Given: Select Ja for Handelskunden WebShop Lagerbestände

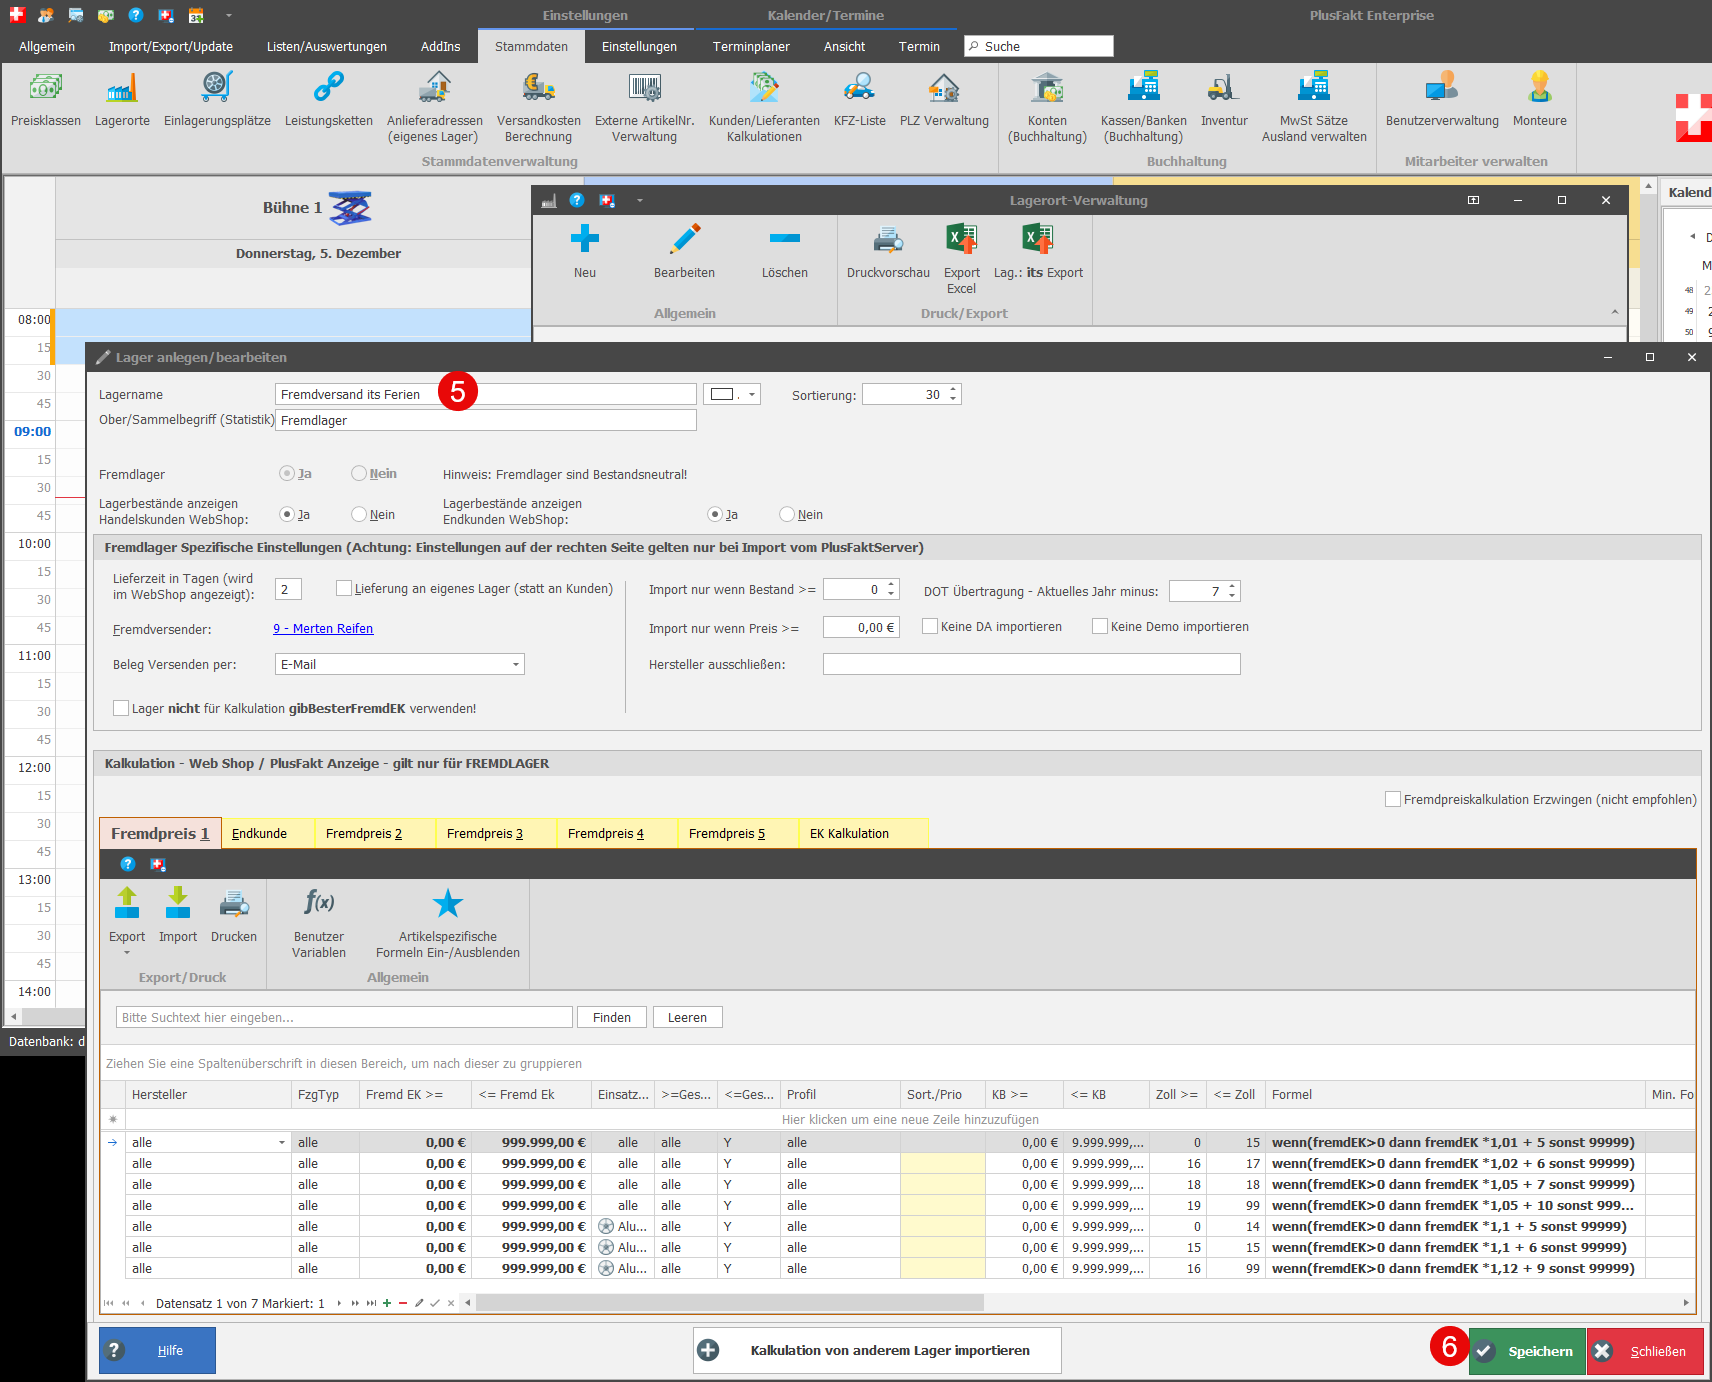Looking at the screenshot, I should coord(287,514).
